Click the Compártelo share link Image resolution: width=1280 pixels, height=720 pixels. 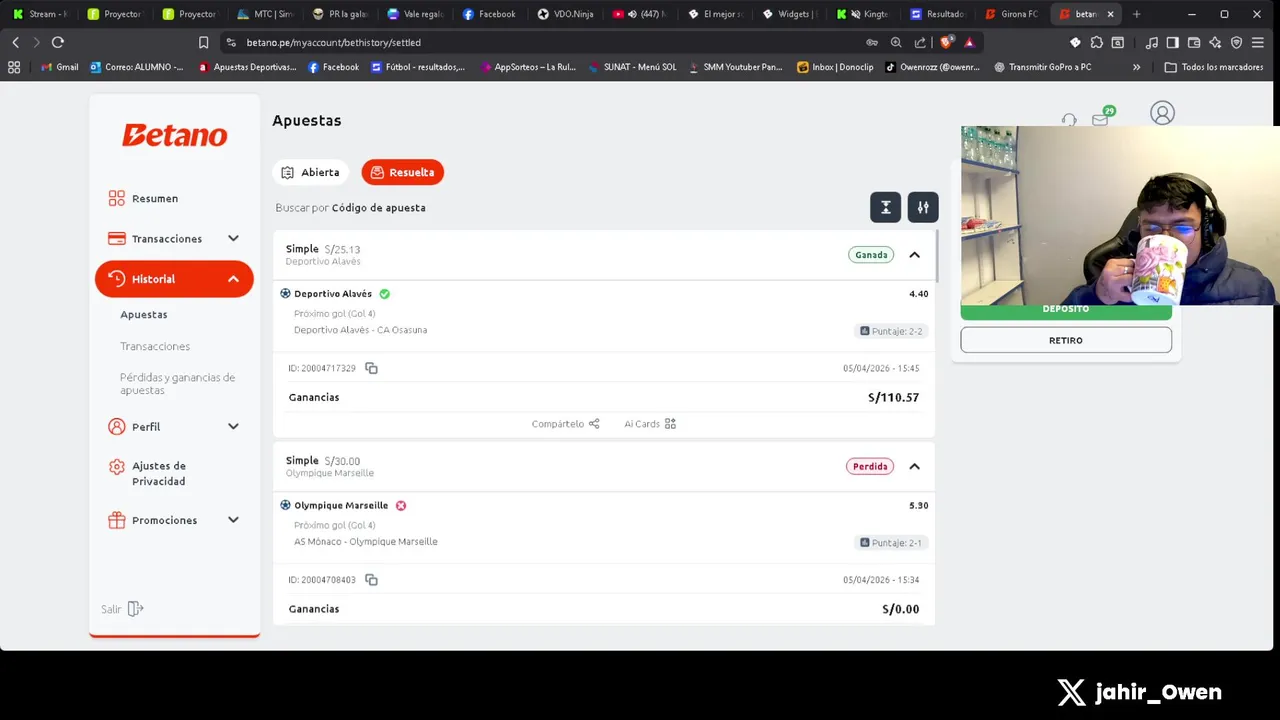click(565, 424)
